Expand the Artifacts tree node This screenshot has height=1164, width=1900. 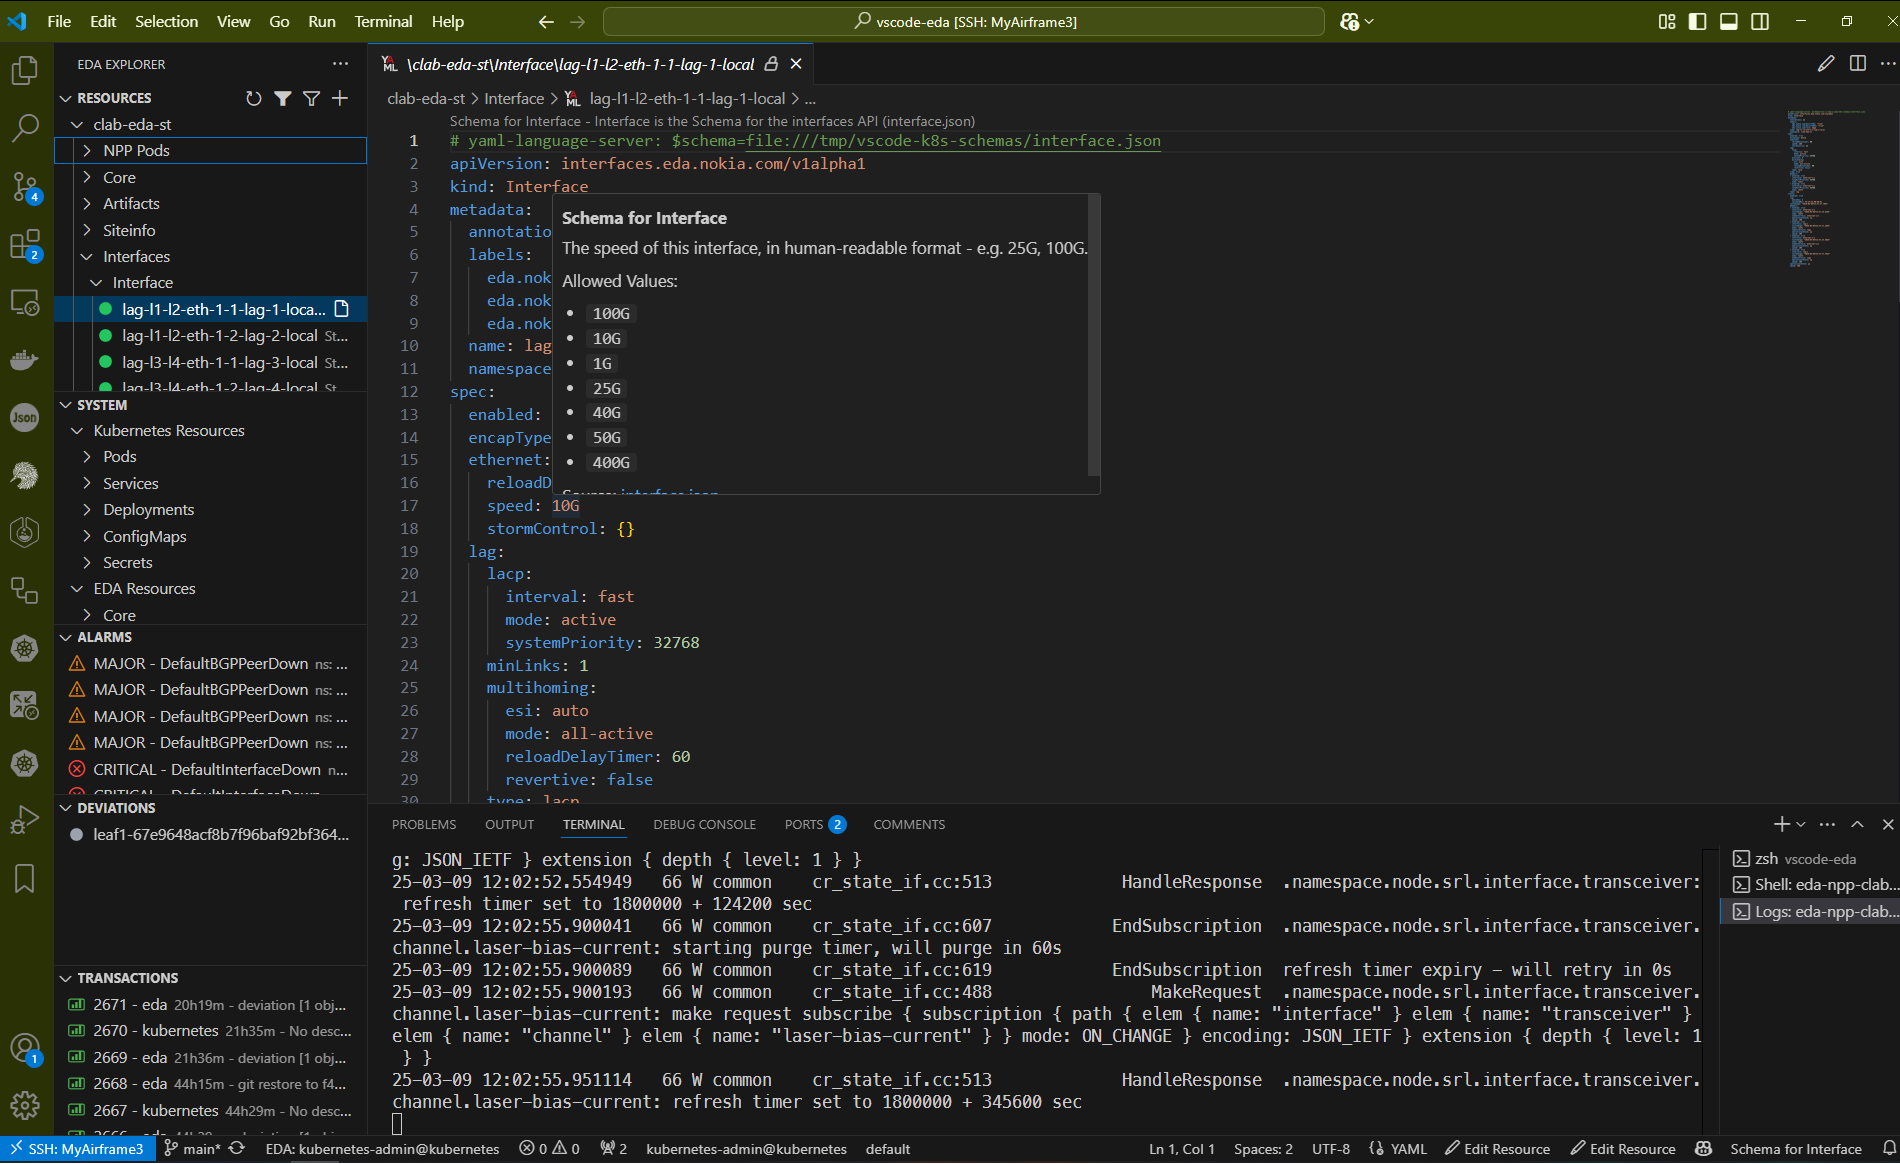[x=87, y=203]
